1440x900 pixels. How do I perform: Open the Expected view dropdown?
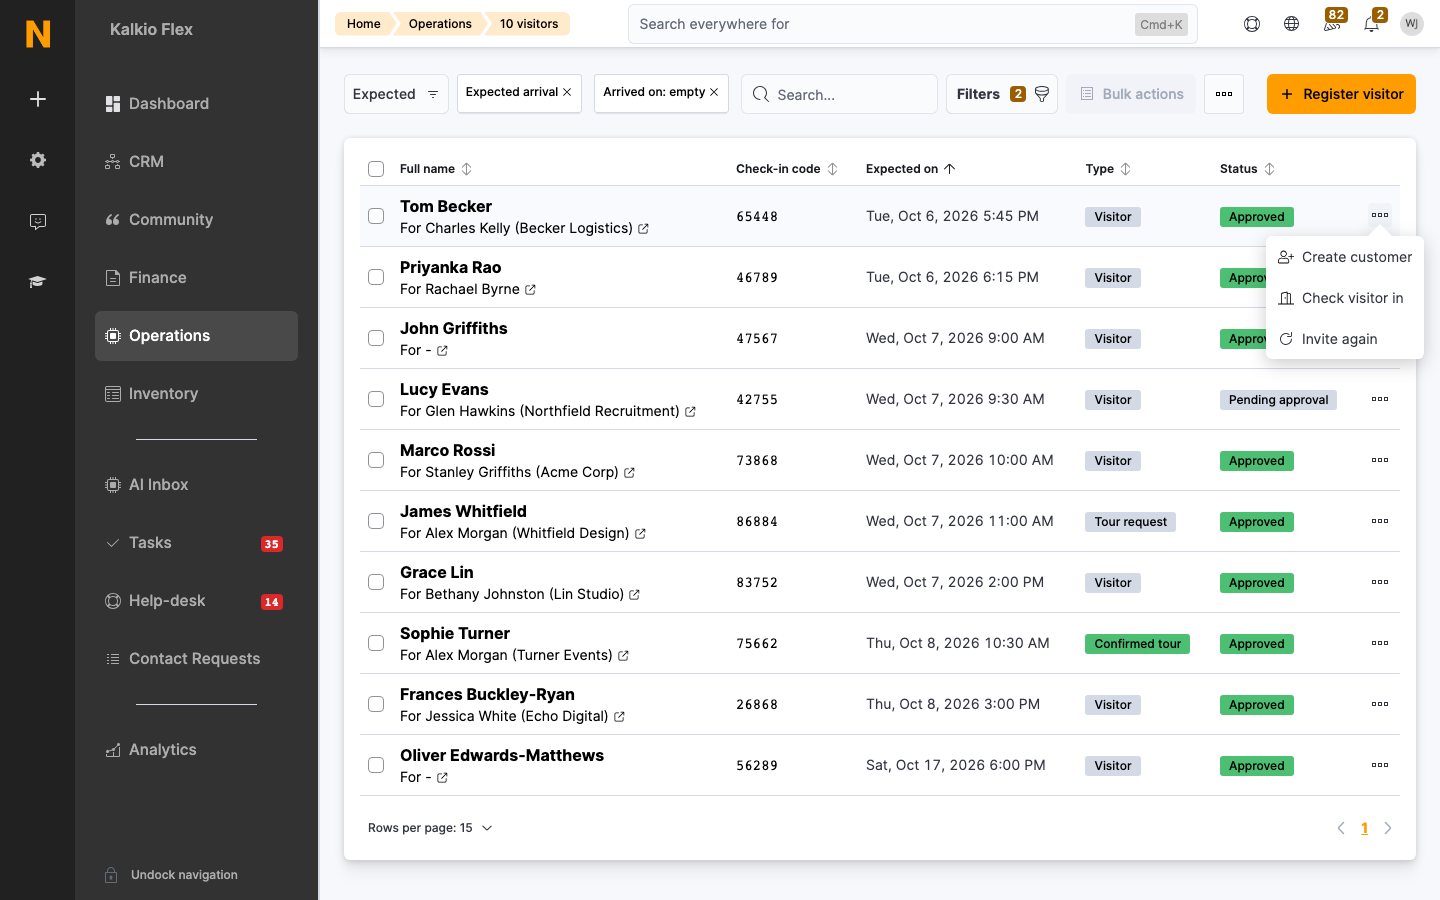[396, 94]
